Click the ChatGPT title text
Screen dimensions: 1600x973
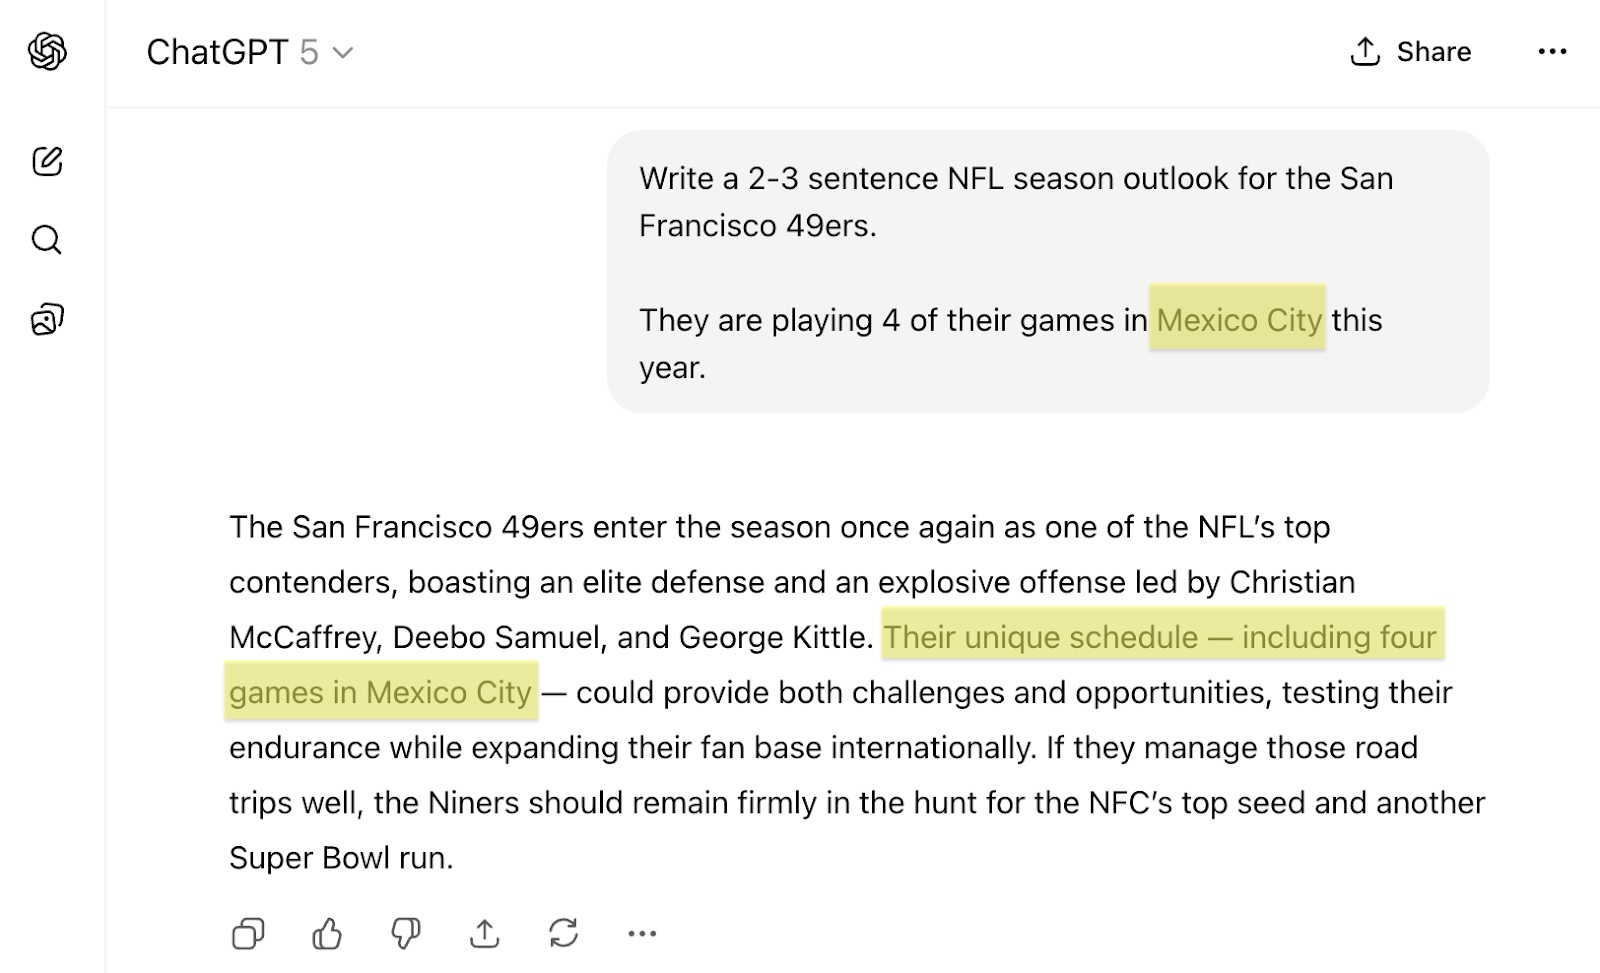click(x=217, y=52)
